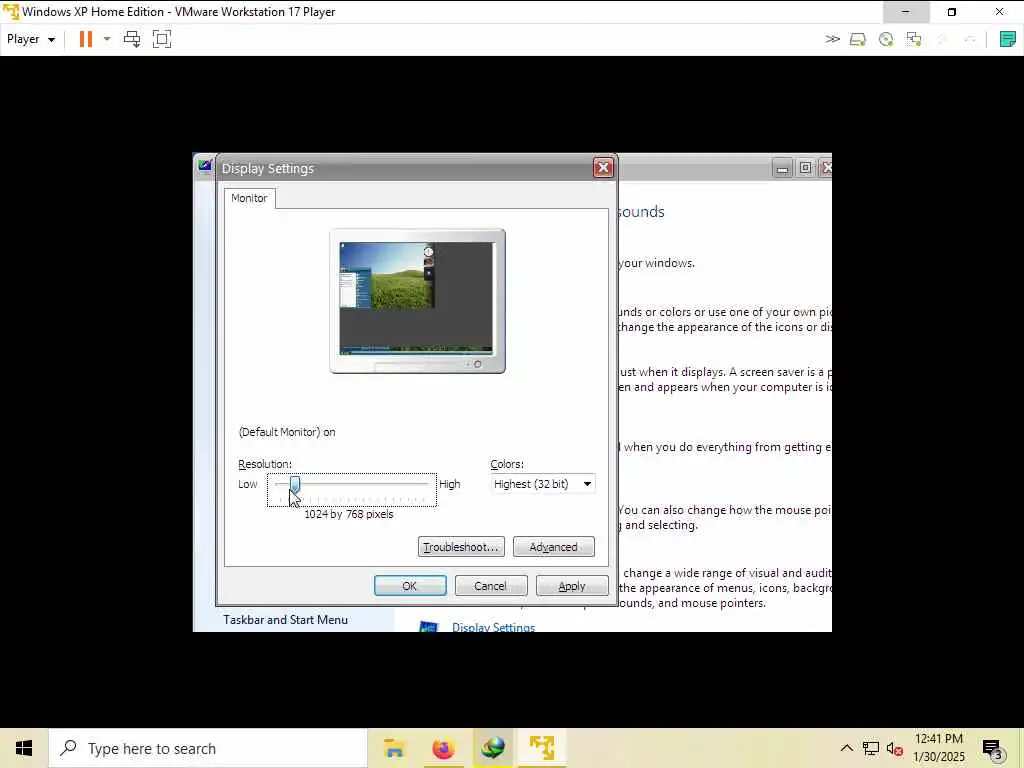Click the Advanced button

554,547
